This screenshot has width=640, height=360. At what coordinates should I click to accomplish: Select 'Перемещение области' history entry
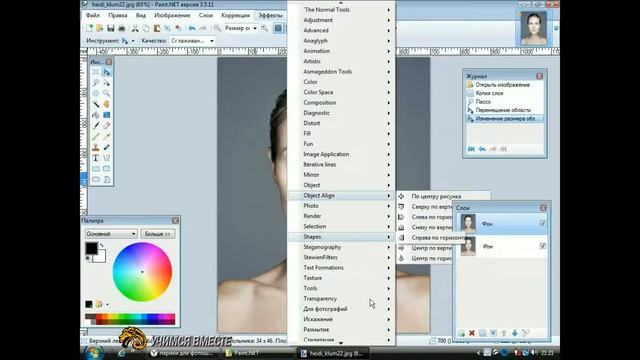pyautogui.click(x=504, y=110)
